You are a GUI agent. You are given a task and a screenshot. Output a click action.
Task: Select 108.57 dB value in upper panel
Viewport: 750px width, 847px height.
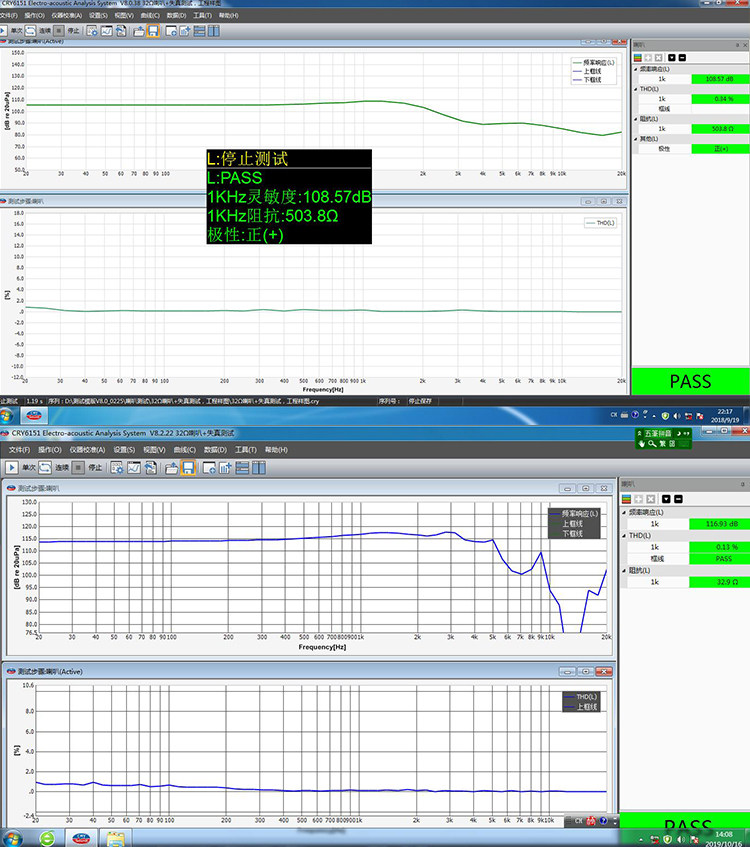coord(720,79)
